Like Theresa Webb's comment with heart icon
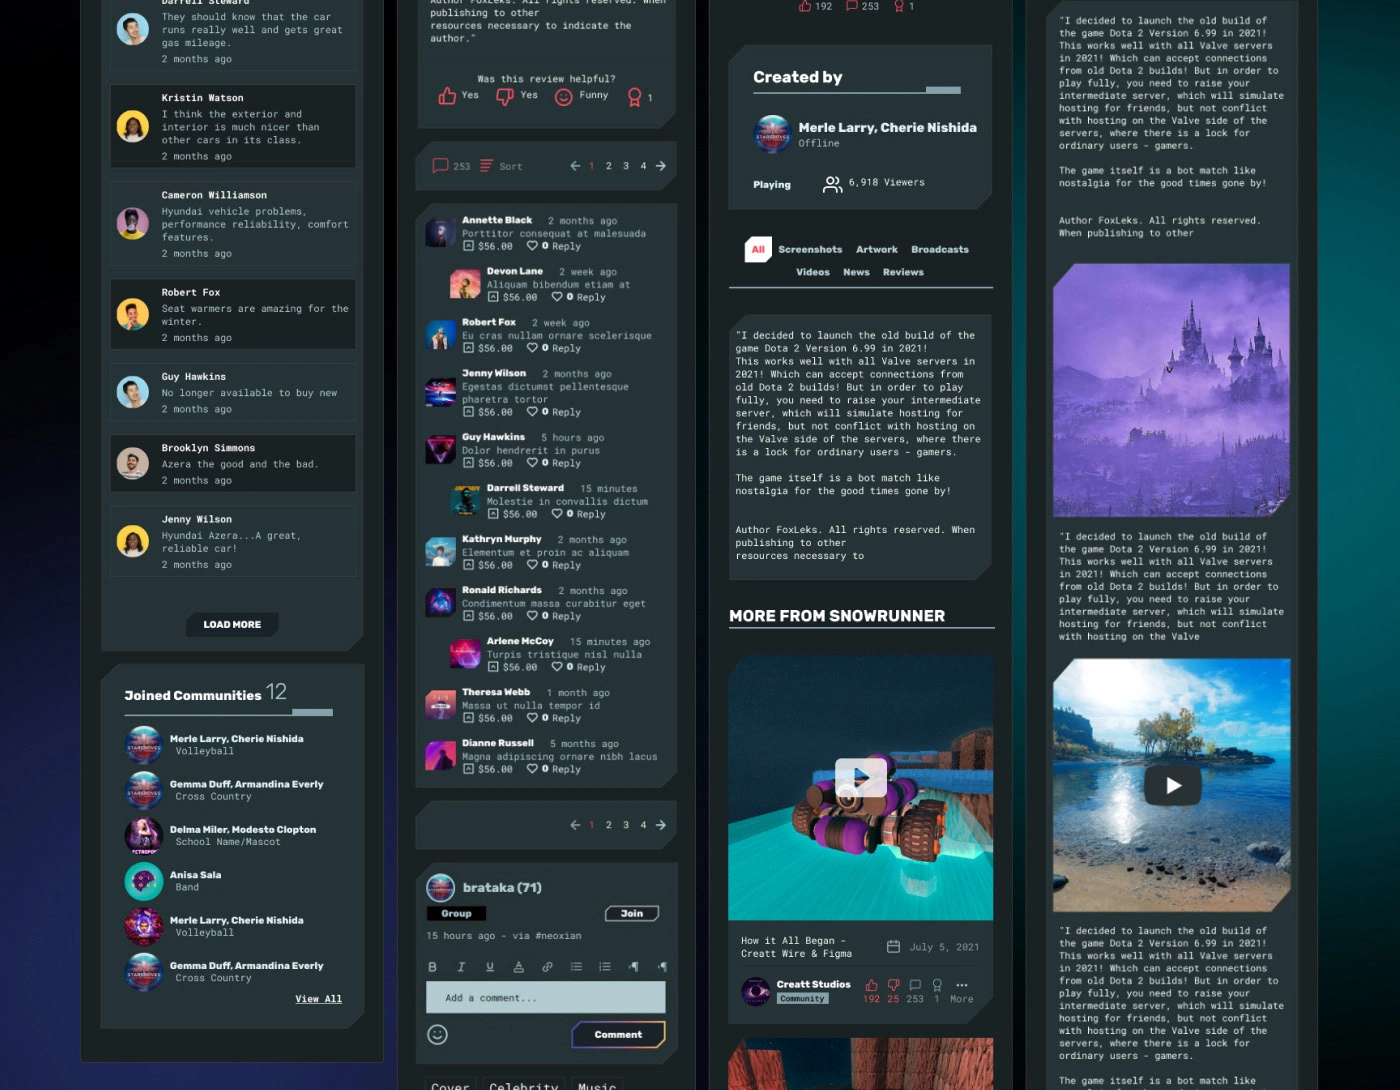Screen dimensions: 1400x1090 coord(532,718)
